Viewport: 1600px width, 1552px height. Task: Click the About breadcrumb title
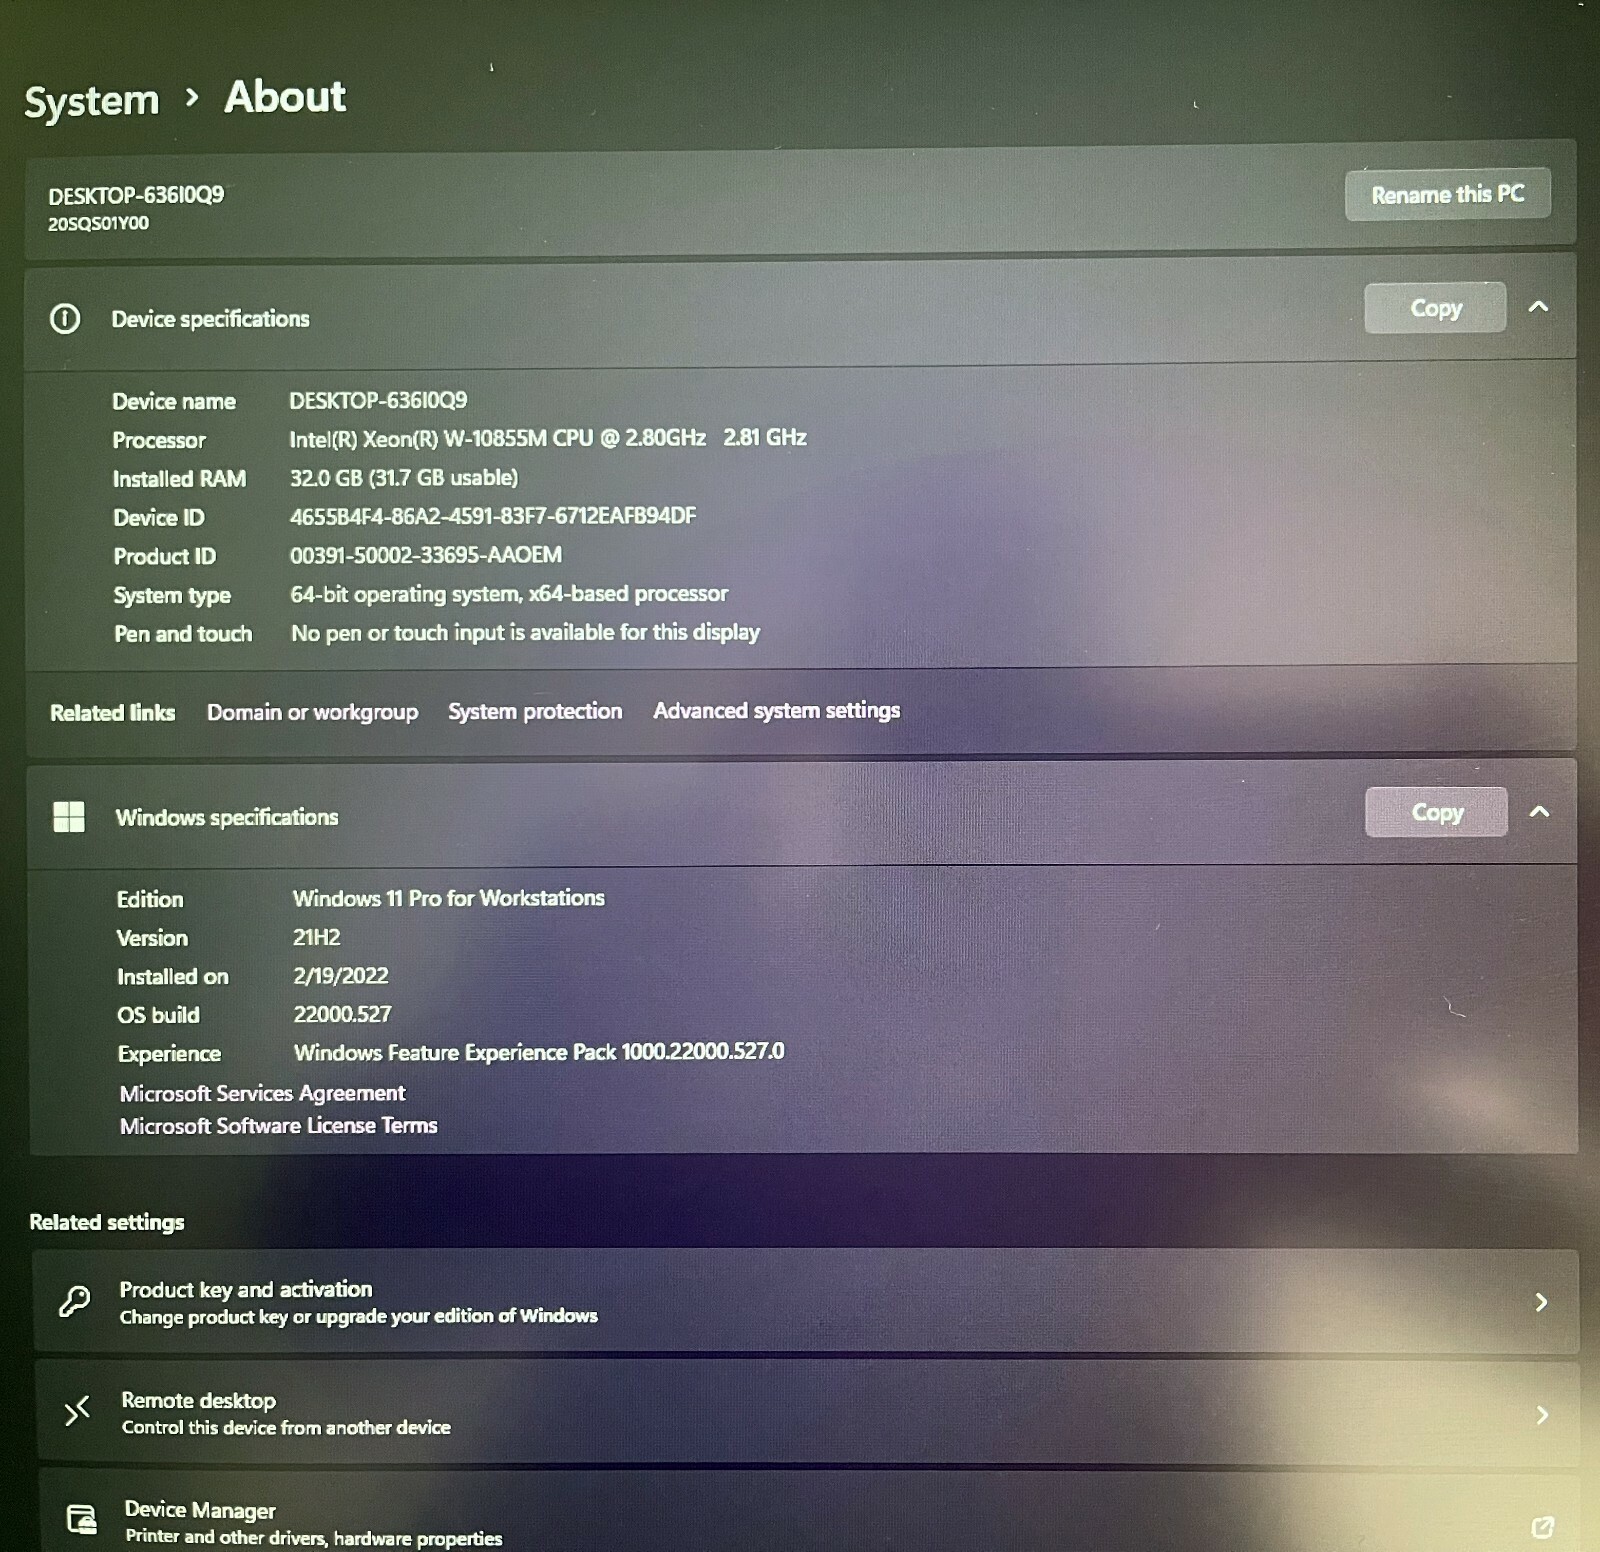(285, 97)
